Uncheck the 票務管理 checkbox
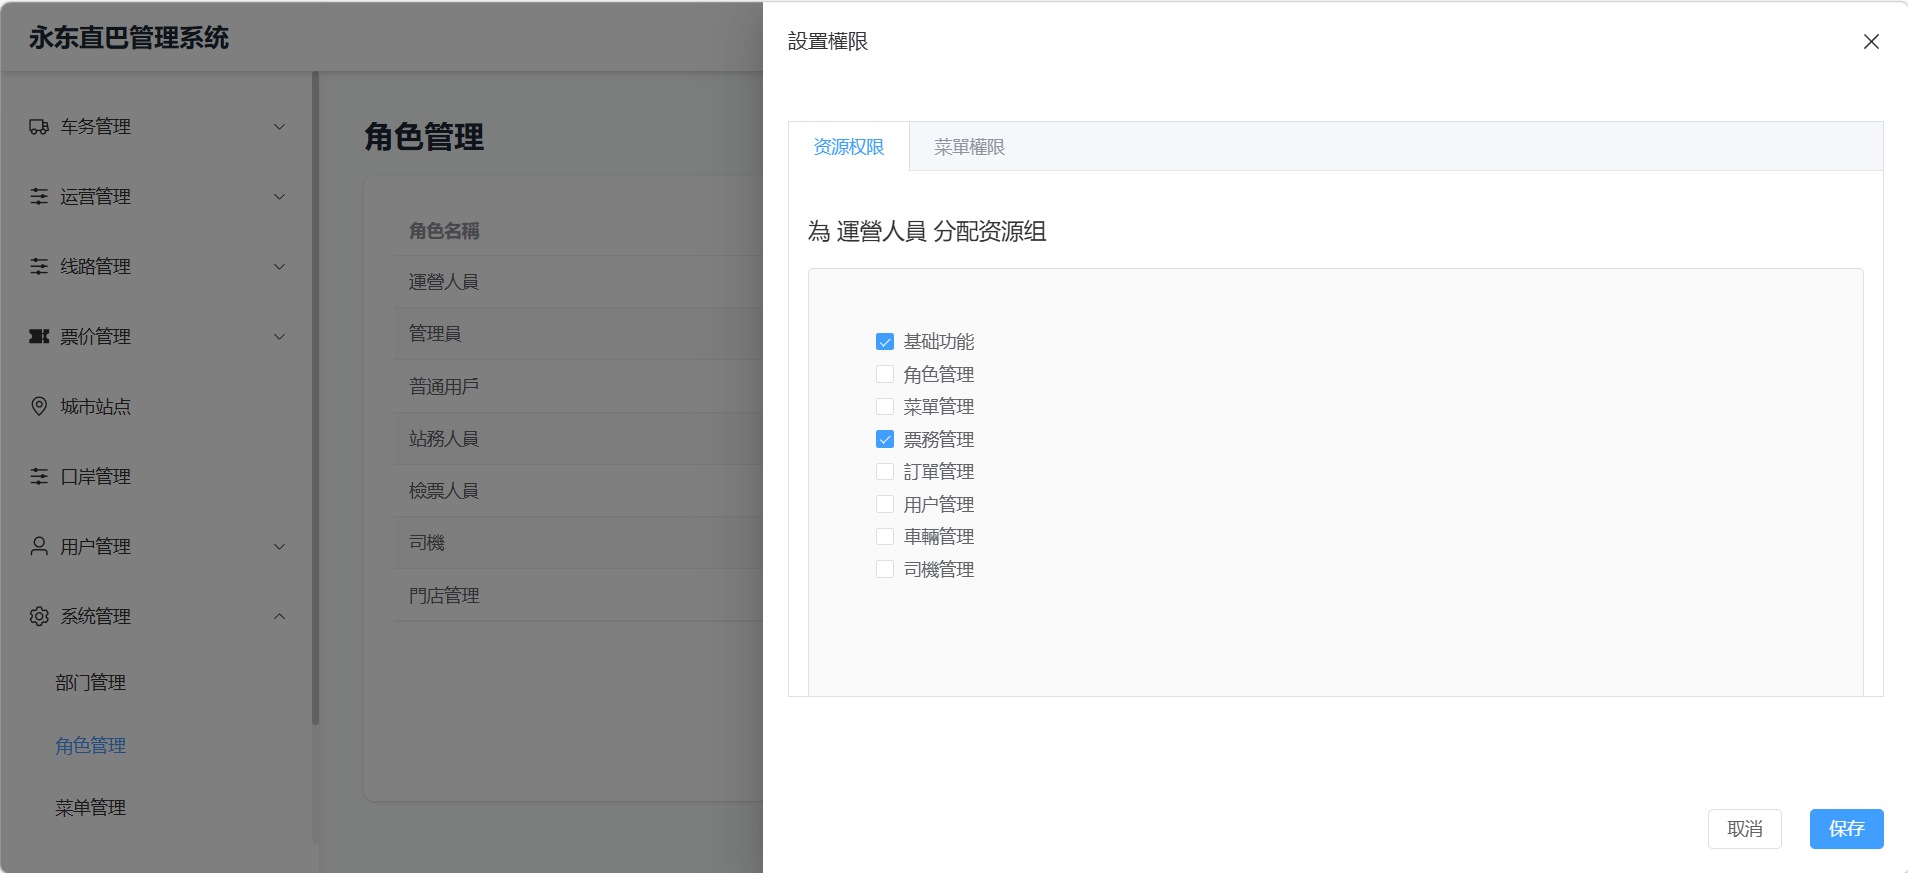The height and width of the screenshot is (873, 1908). [885, 440]
